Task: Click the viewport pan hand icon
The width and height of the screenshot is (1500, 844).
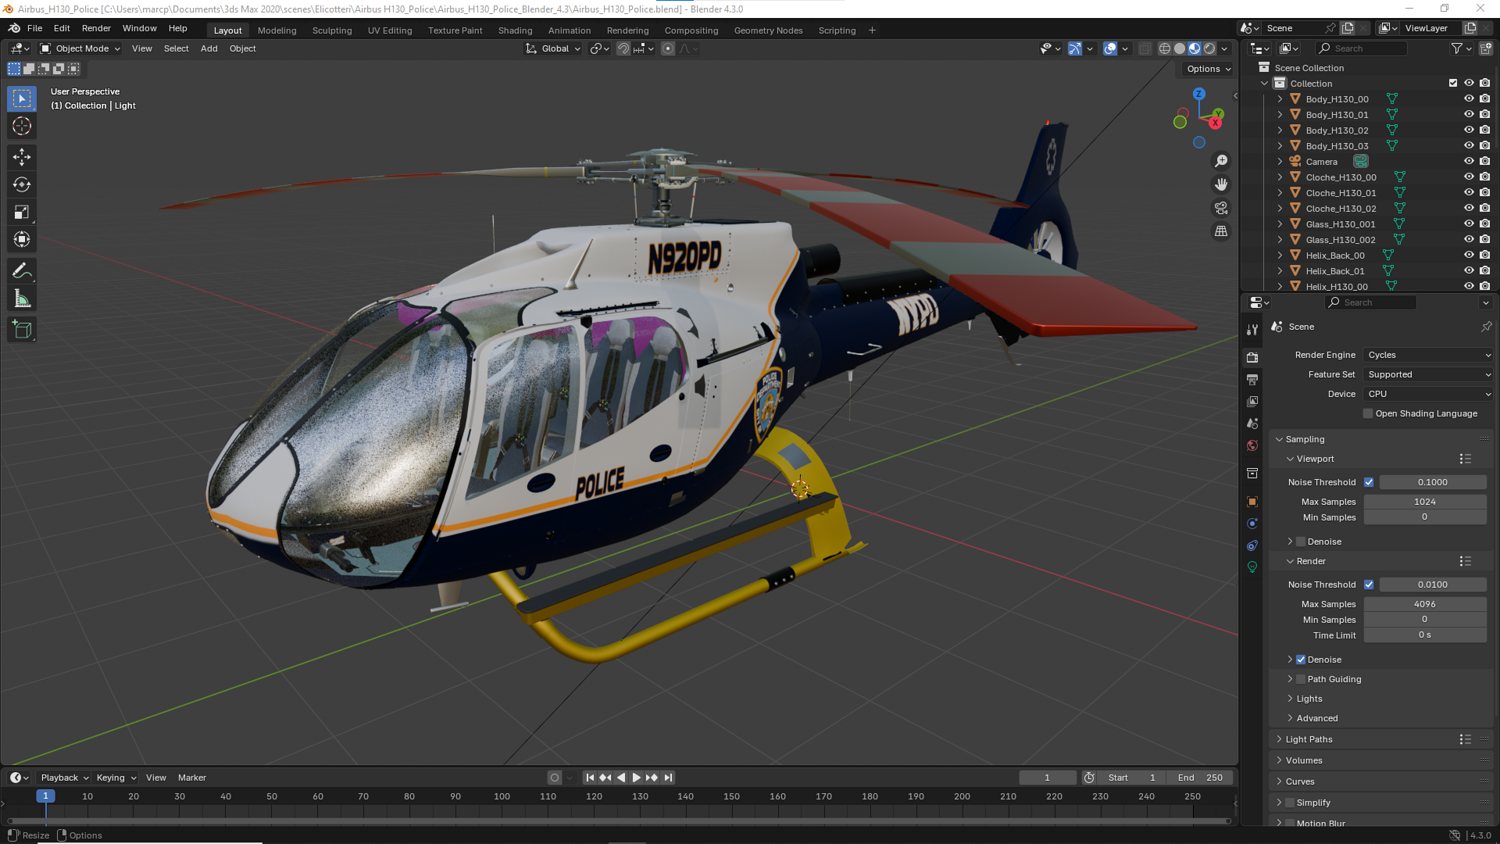Action: tap(1221, 184)
